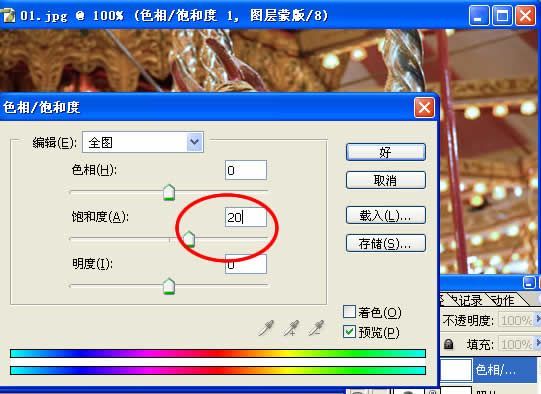Click the layer mask thumbnail of 色相 layer
Viewport: 541px width, 394px height.
point(456,370)
